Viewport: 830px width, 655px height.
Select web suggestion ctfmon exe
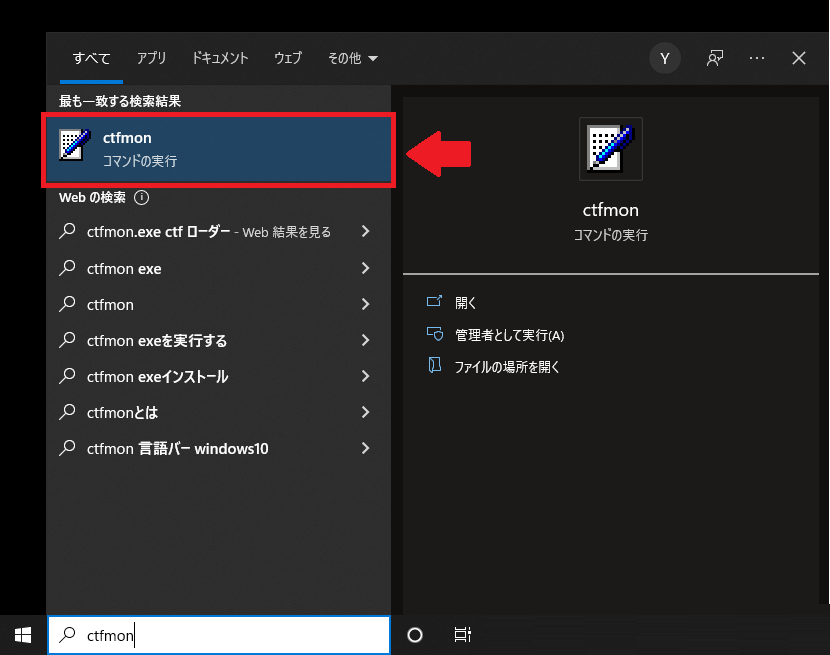point(219,268)
